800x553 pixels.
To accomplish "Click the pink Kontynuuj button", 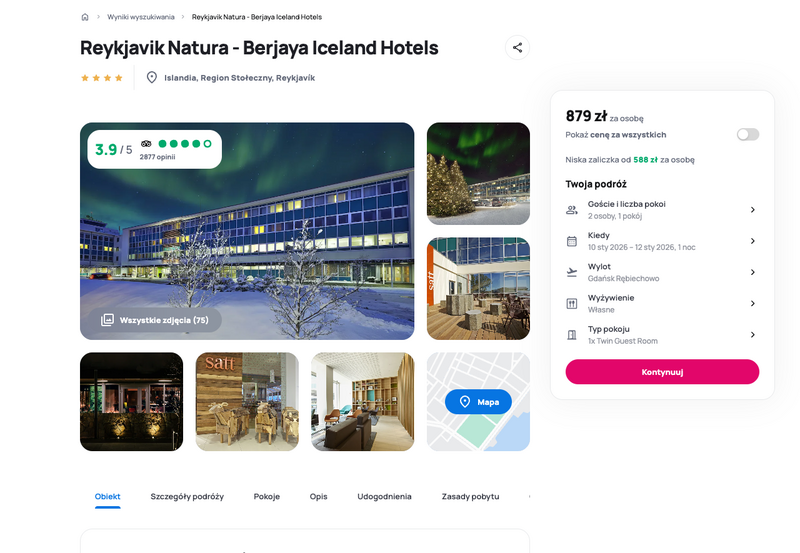I will [x=662, y=372].
